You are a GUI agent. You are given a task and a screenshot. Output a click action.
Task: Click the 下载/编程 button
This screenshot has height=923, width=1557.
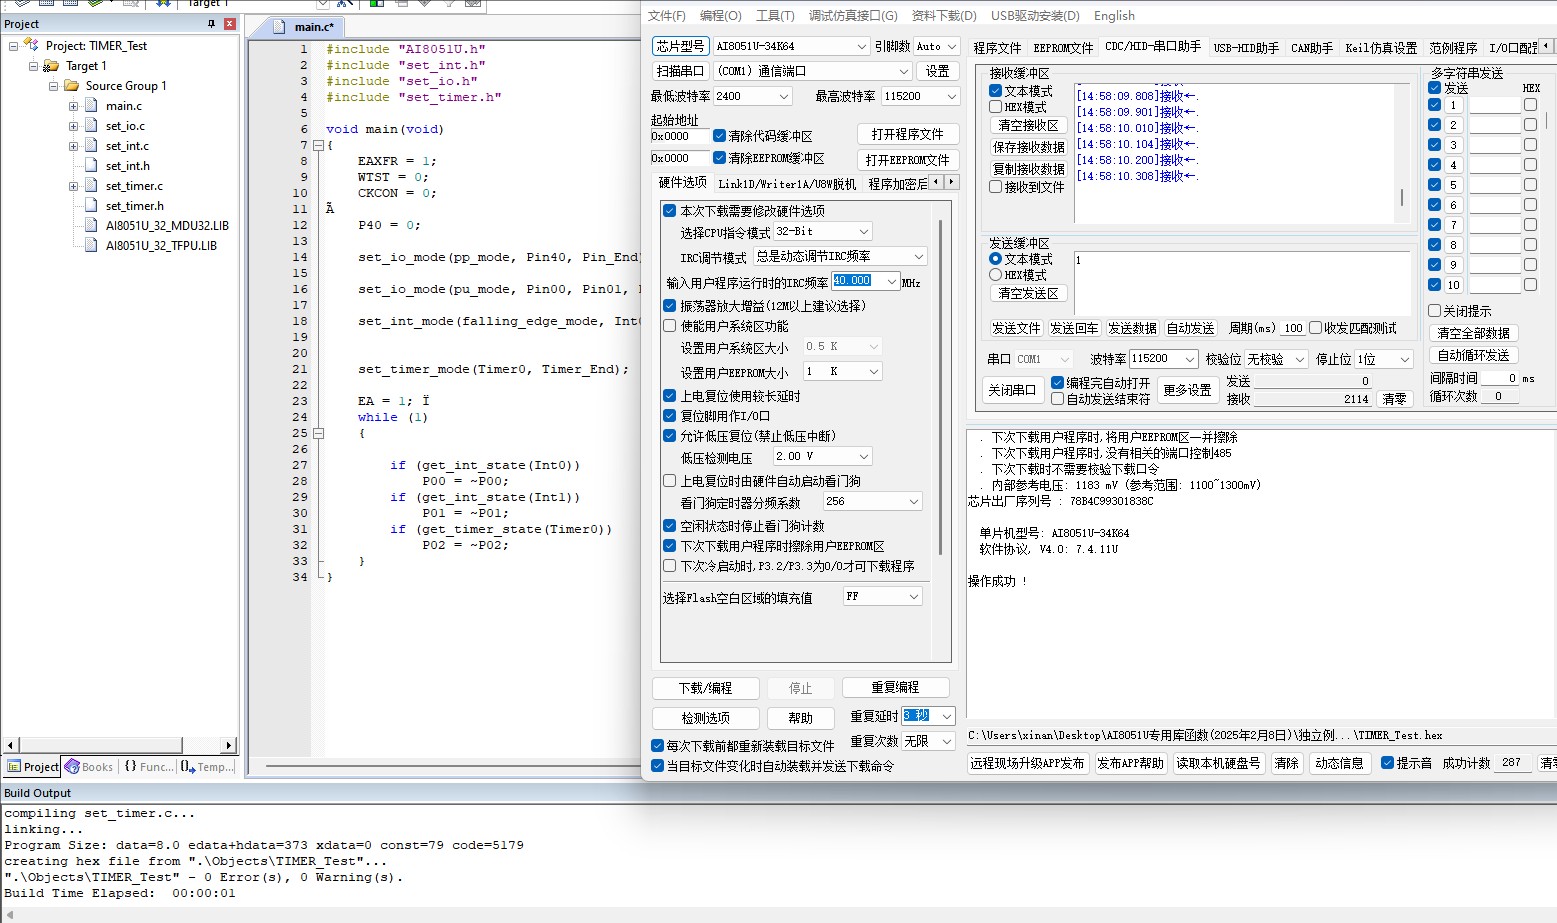(x=705, y=688)
